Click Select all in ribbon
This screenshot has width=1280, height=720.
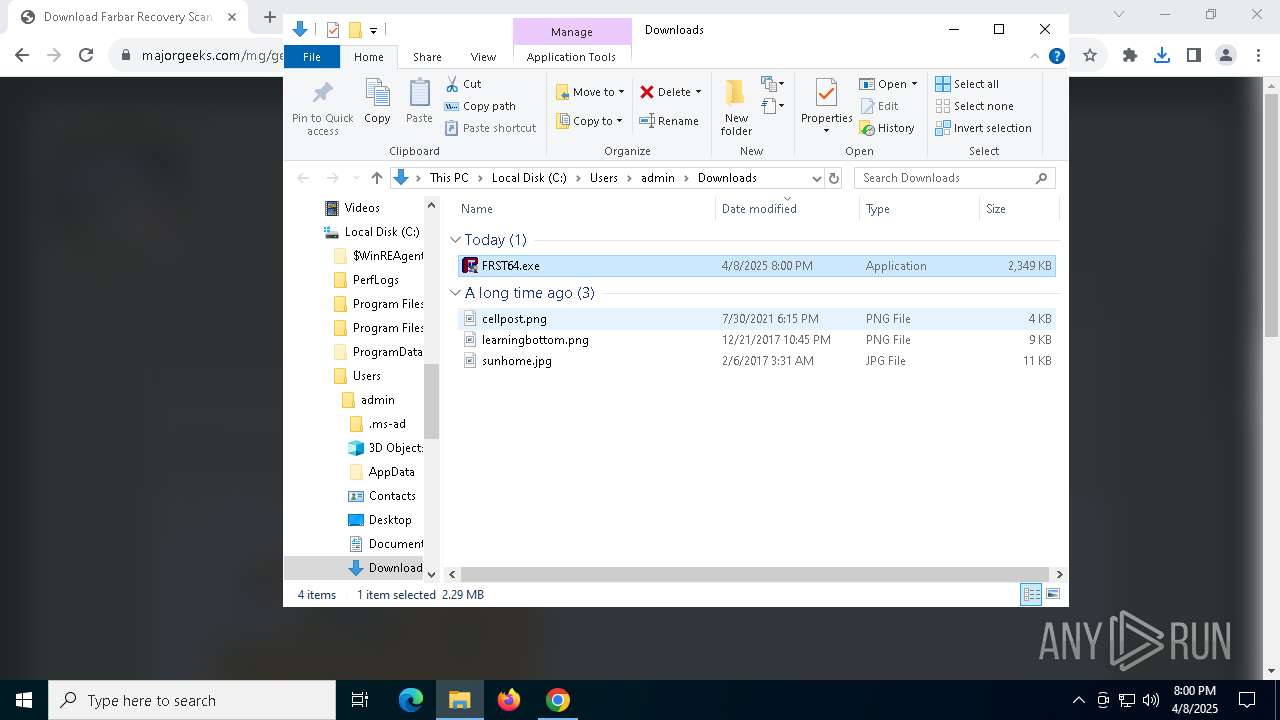coord(967,84)
